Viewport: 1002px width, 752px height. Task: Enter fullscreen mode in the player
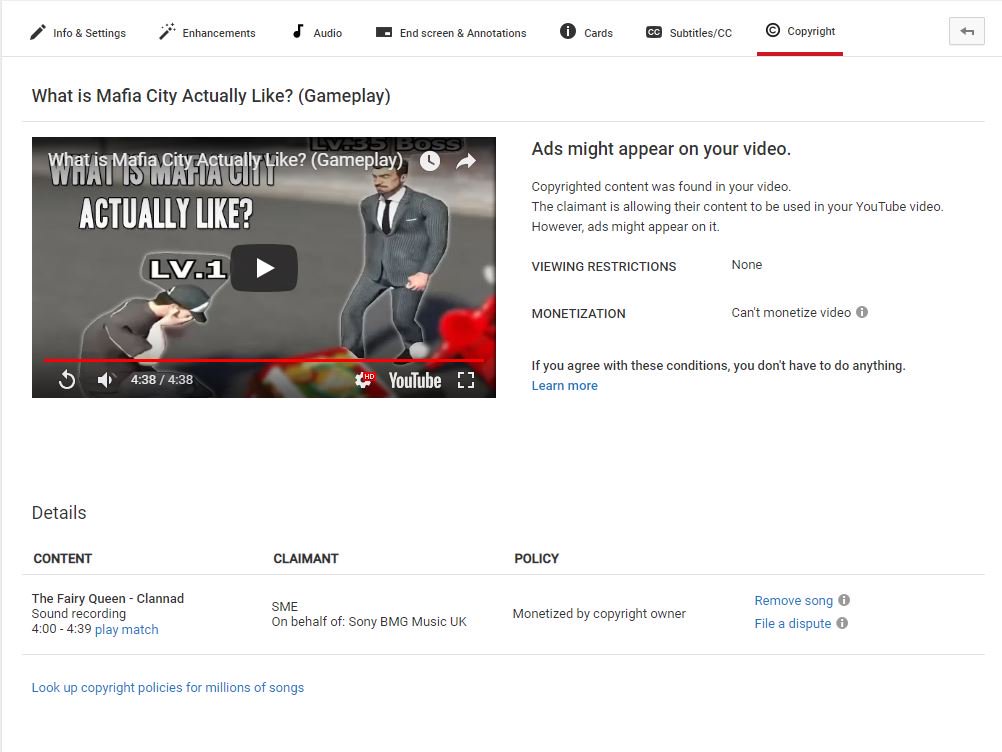[x=466, y=380]
